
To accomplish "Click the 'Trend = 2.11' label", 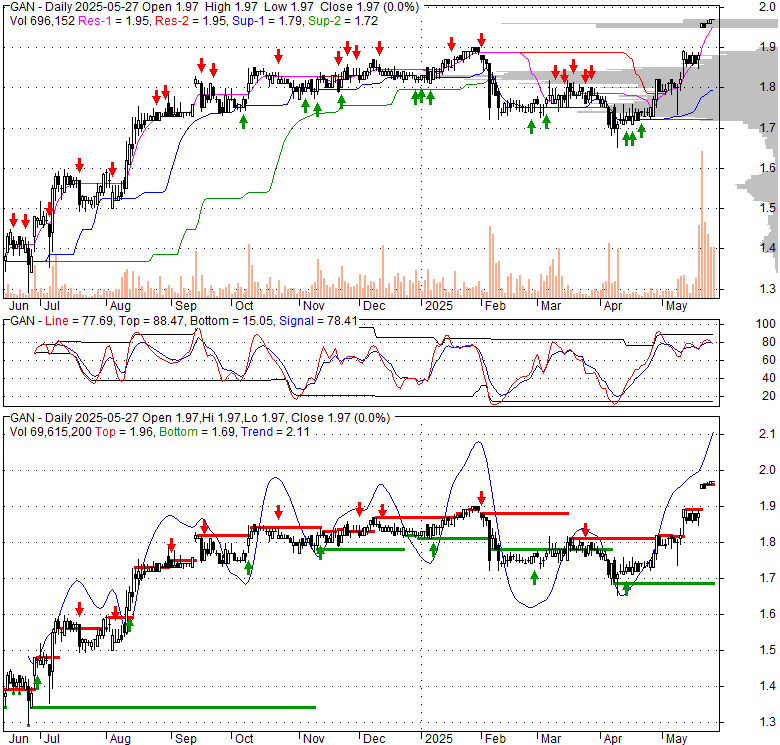I will click(275, 432).
